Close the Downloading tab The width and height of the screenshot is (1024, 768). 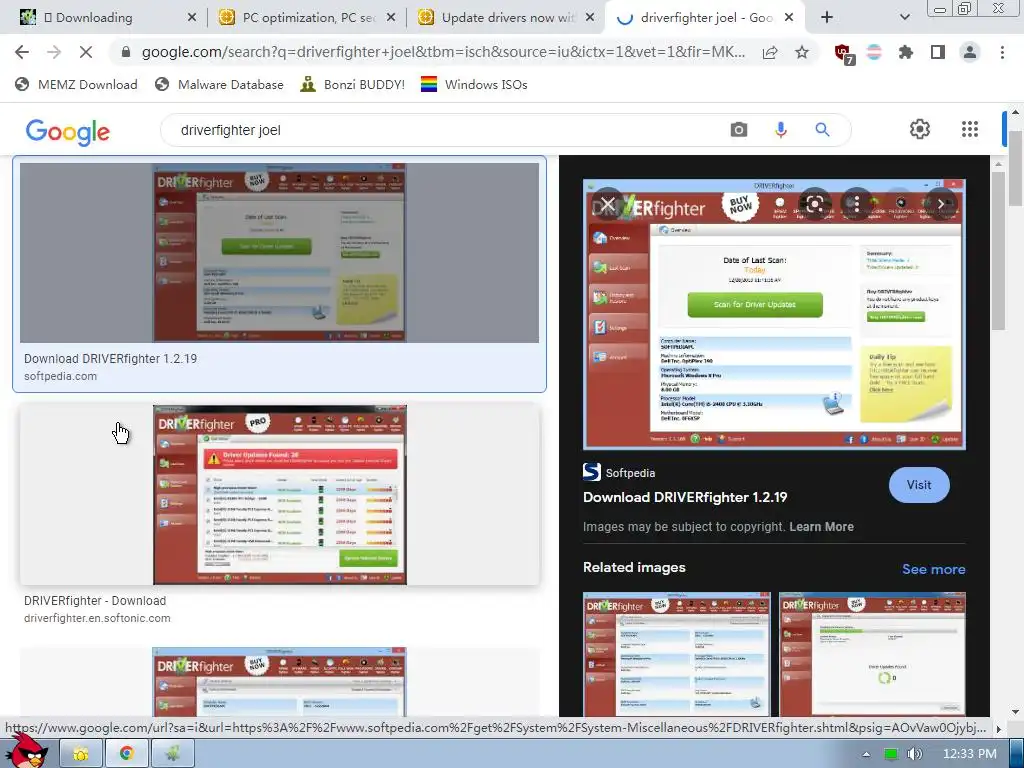(191, 18)
